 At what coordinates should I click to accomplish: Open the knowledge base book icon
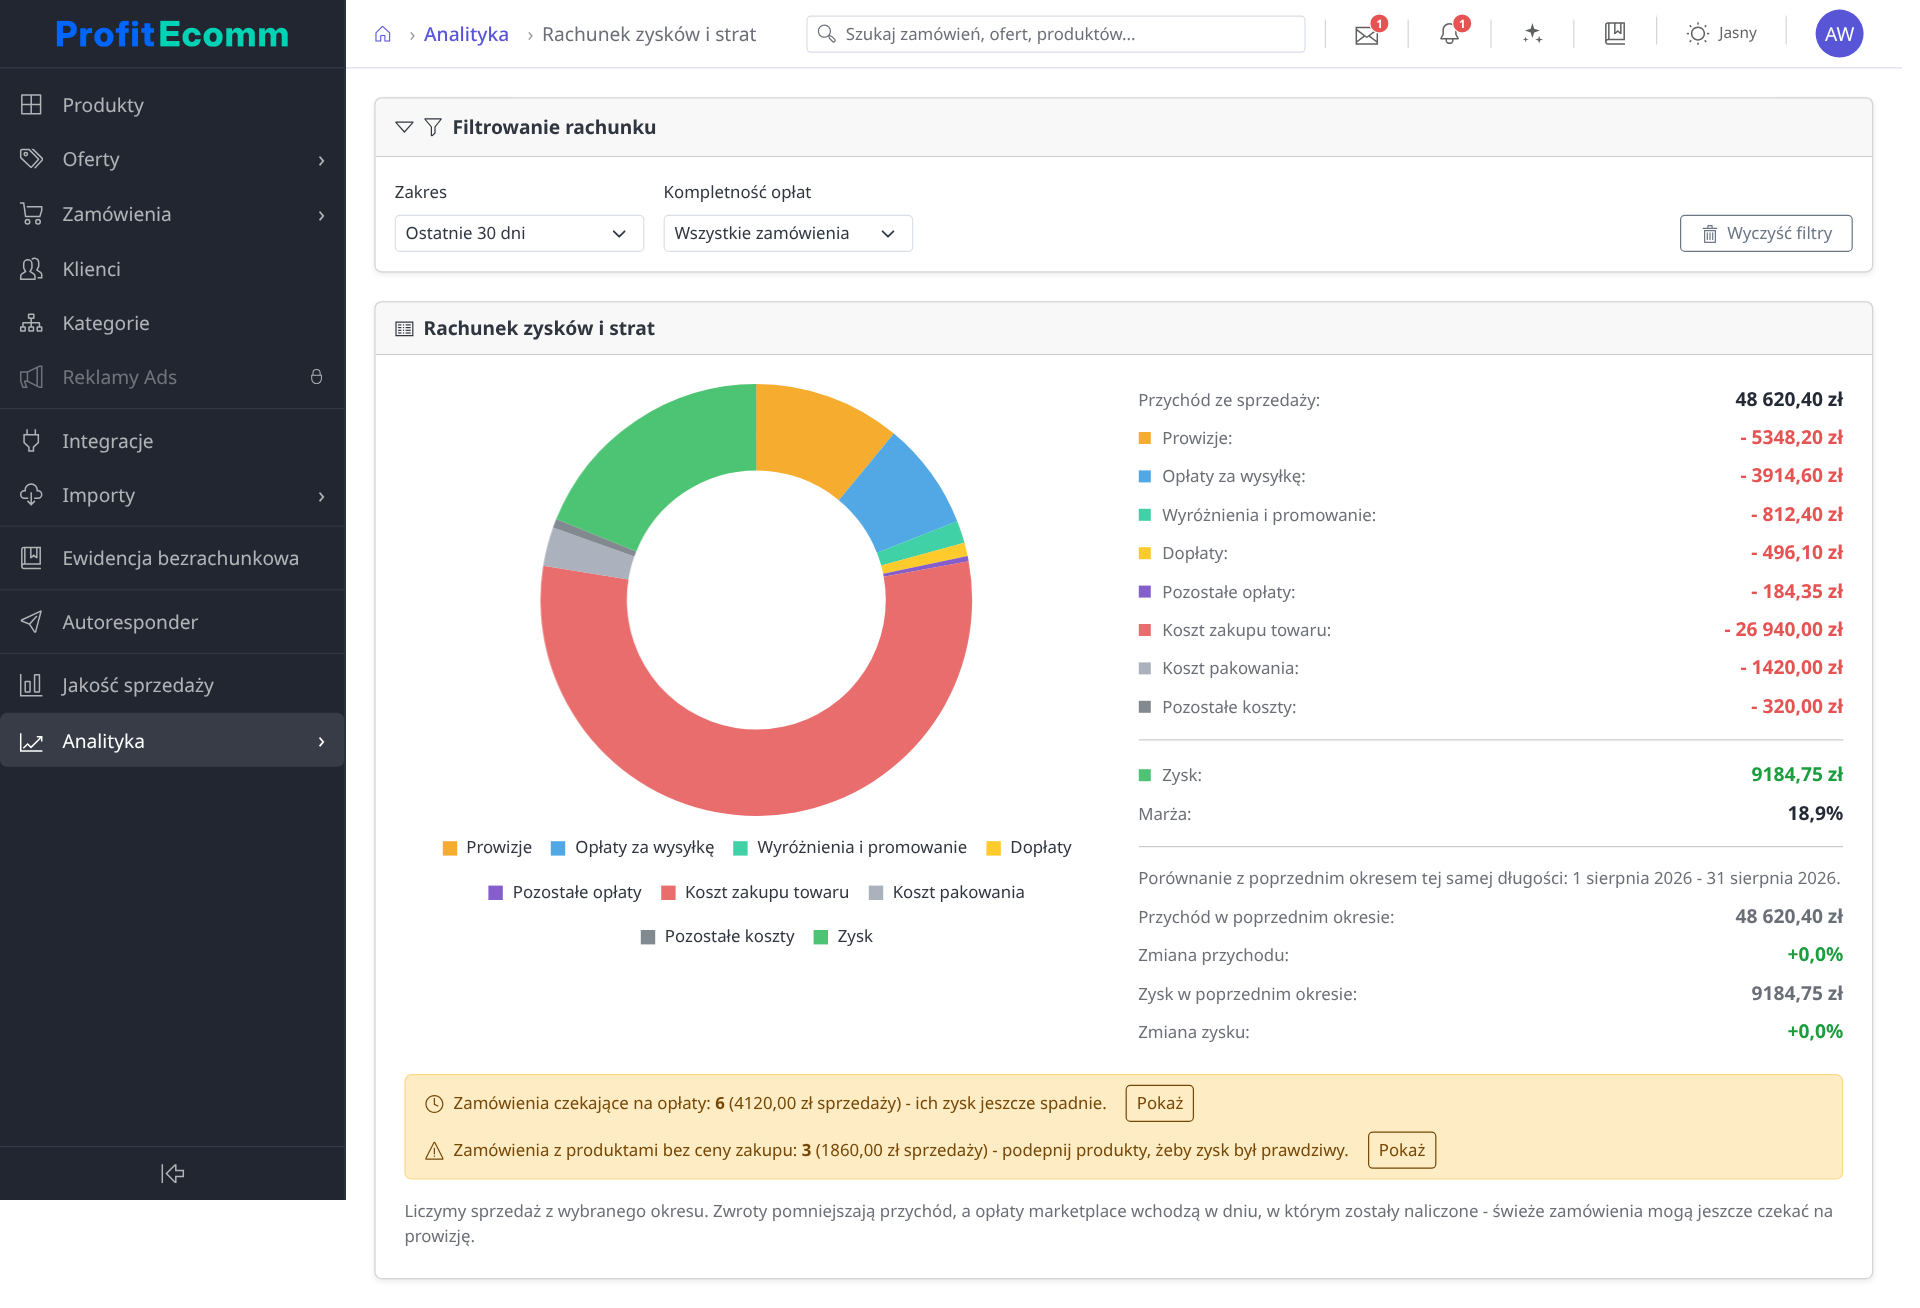(x=1615, y=34)
